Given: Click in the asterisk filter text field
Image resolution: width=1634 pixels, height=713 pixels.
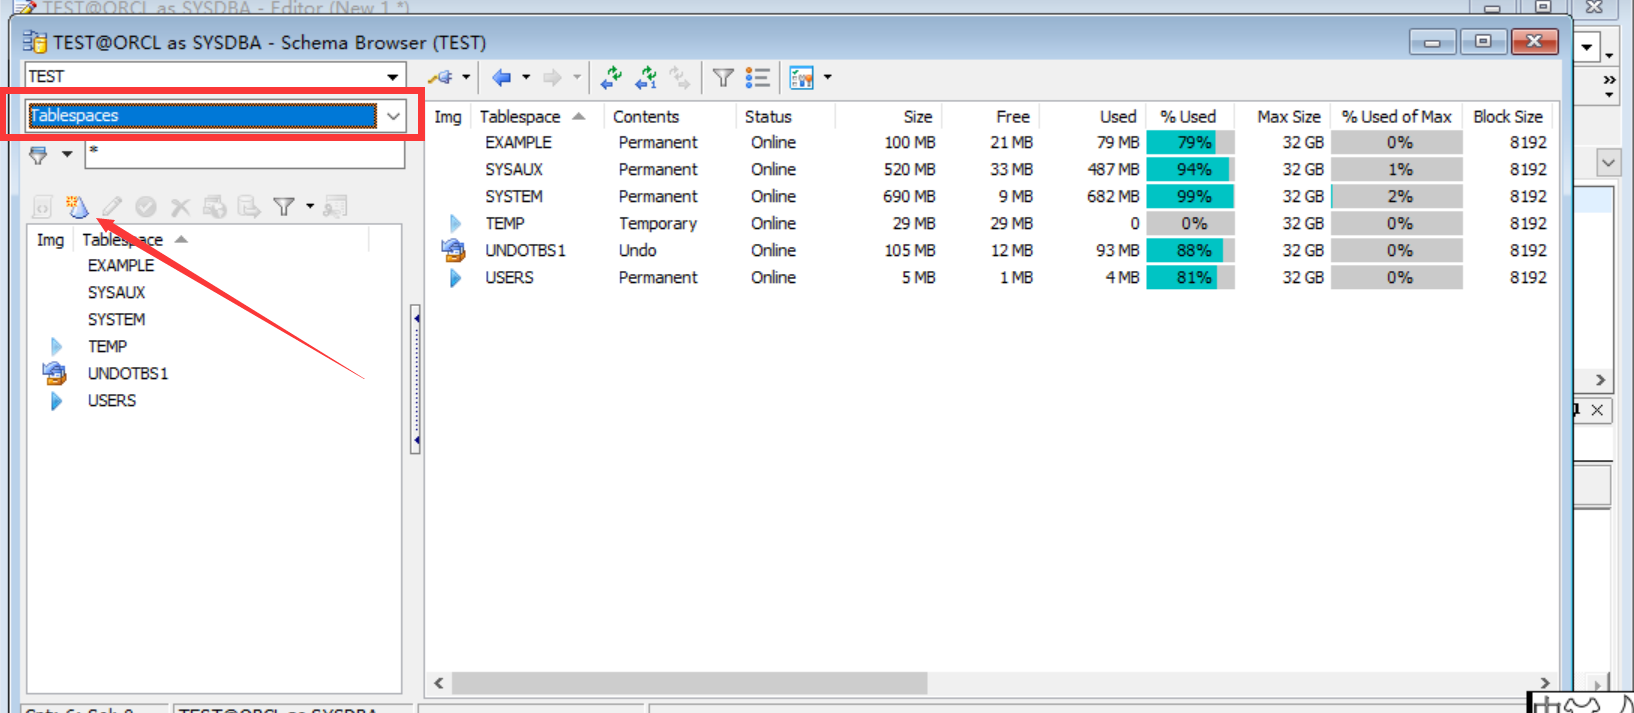Looking at the screenshot, I should pos(245,154).
